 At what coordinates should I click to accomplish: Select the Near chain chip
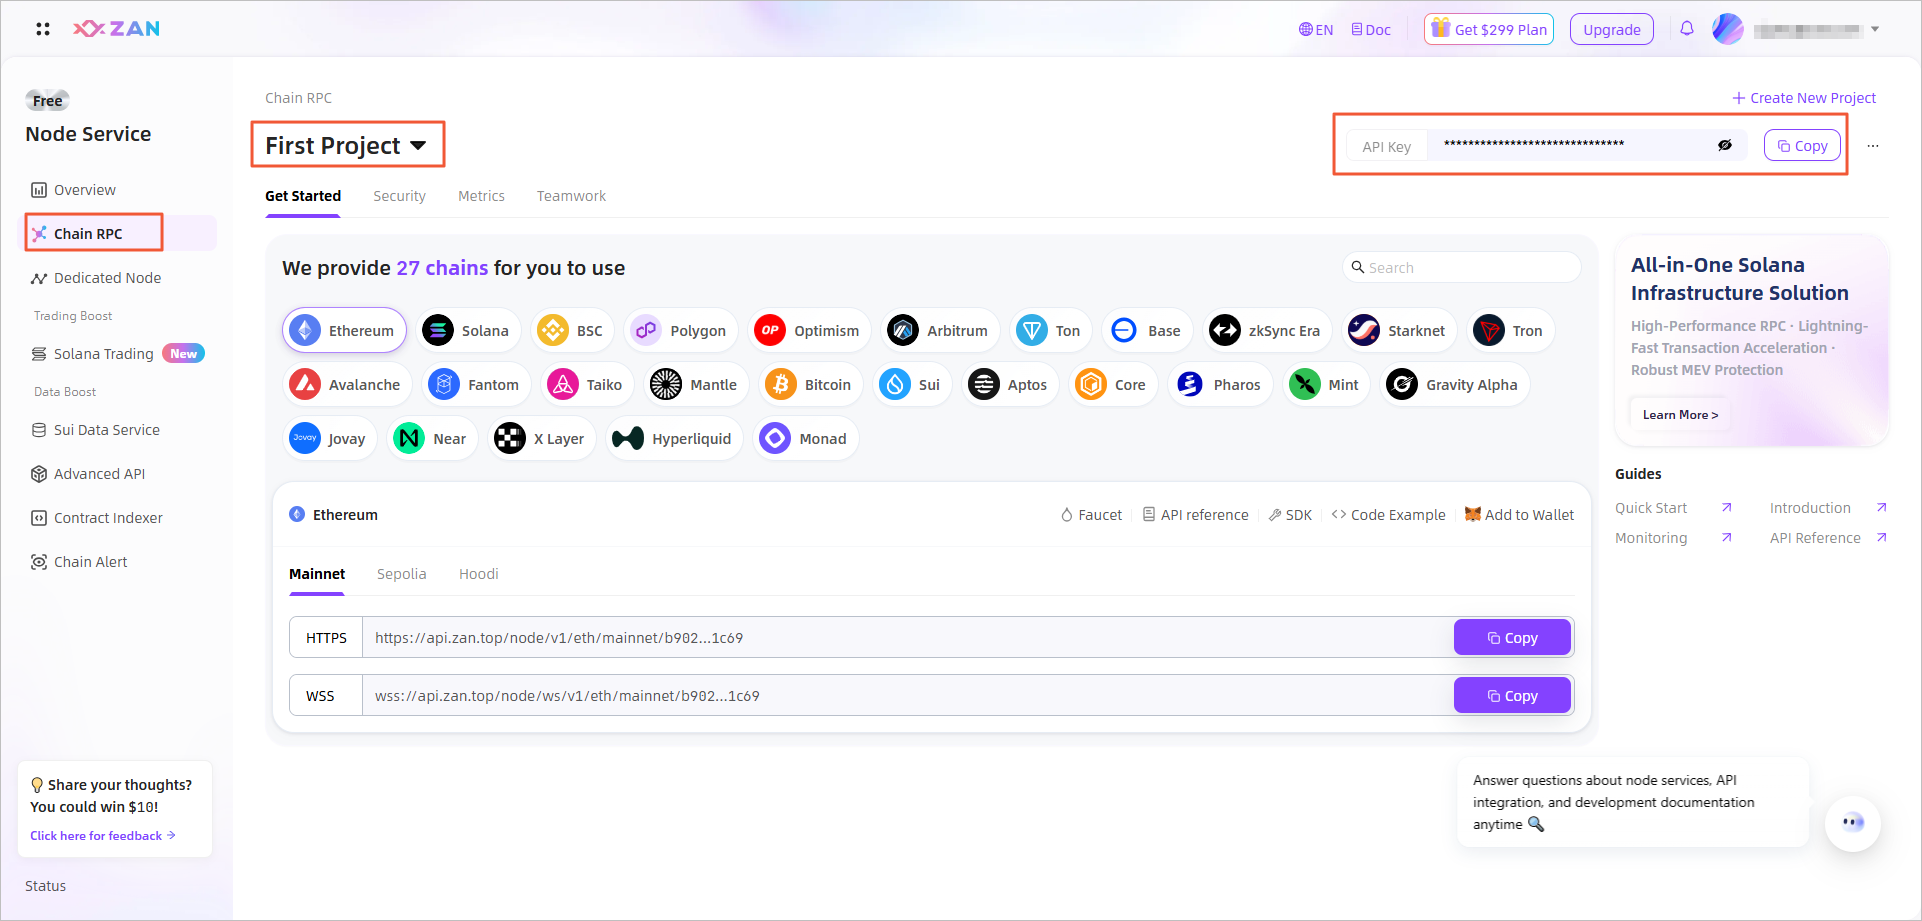coord(432,439)
